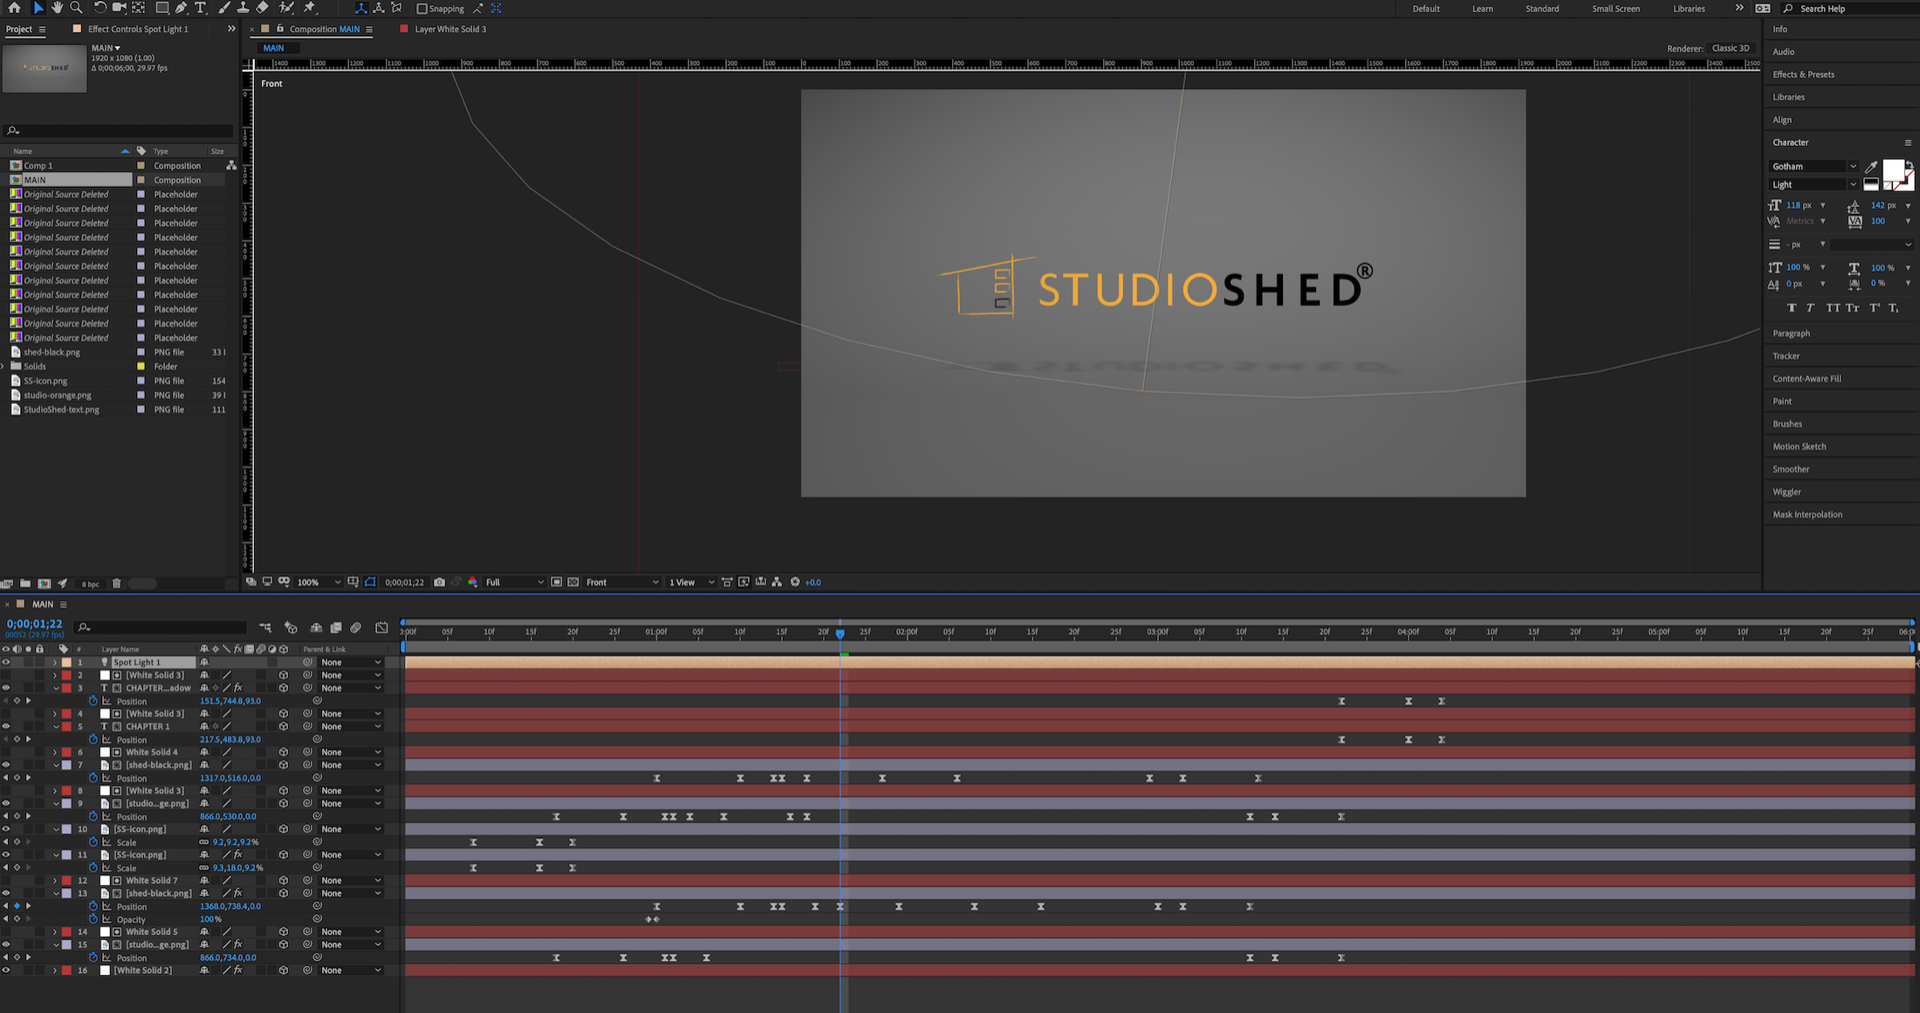Viewport: 1920px width, 1013px height.
Task: Open the 1 View layout dropdown
Action: (x=691, y=582)
